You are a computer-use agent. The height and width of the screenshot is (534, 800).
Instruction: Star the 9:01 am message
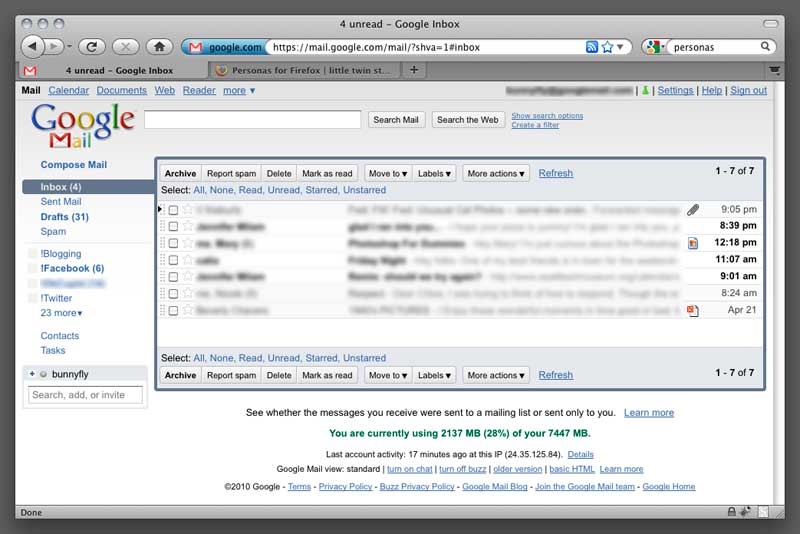[188, 276]
